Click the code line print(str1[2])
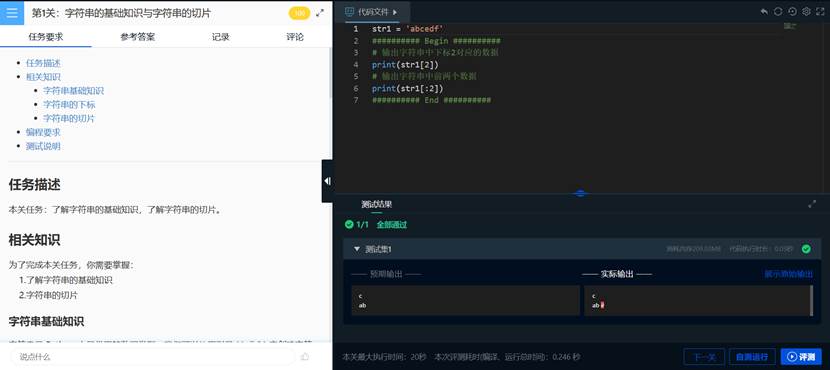Image resolution: width=830 pixels, height=370 pixels. click(405, 65)
